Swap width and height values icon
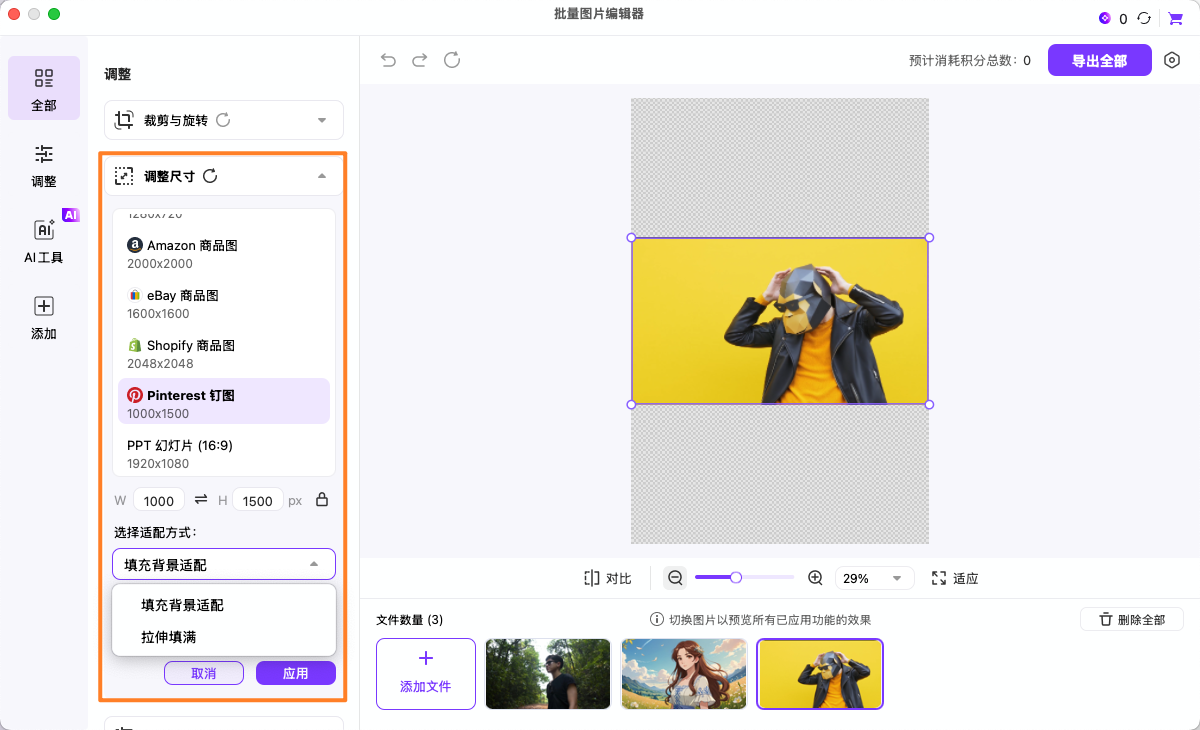The width and height of the screenshot is (1200, 730). point(201,500)
